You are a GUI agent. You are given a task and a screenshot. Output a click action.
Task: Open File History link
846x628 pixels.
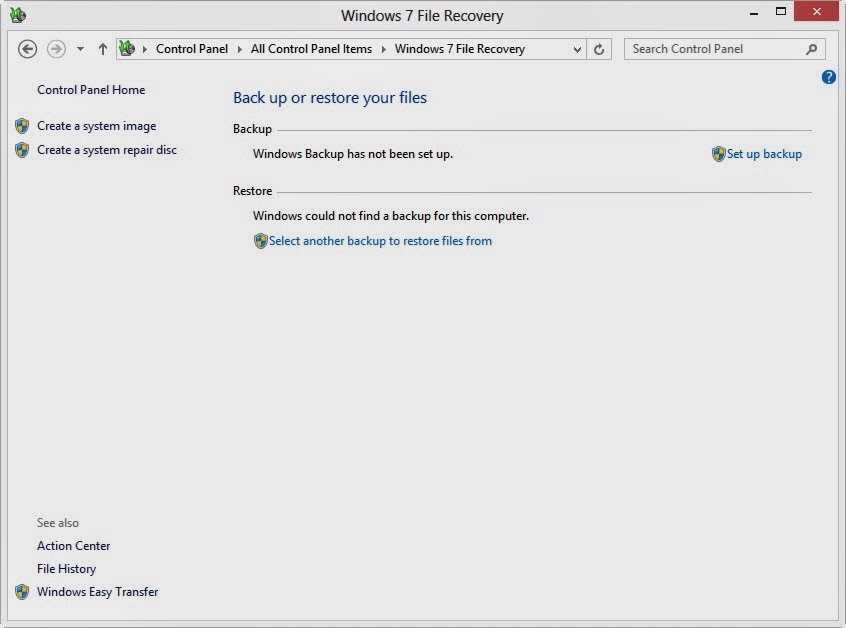click(x=66, y=569)
